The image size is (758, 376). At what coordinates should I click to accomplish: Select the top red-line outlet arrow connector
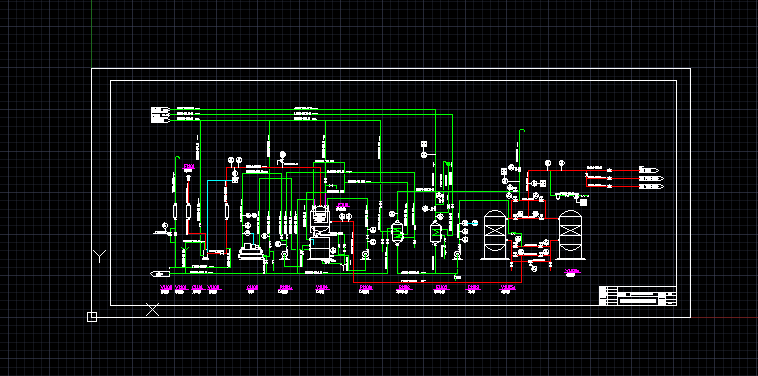648,170
